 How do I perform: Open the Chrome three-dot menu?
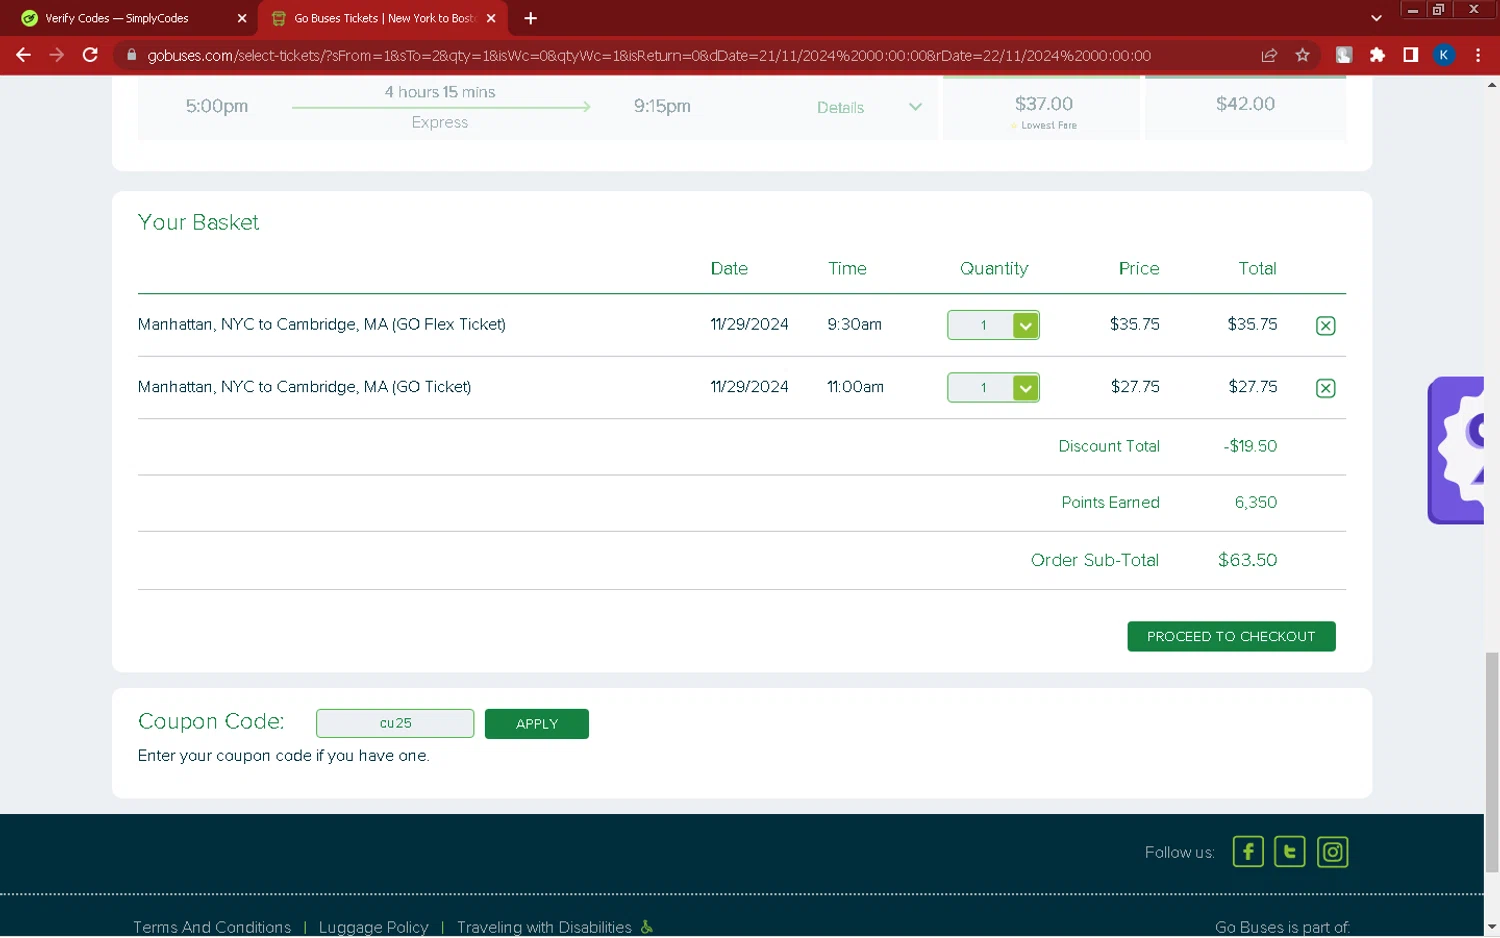(x=1477, y=55)
